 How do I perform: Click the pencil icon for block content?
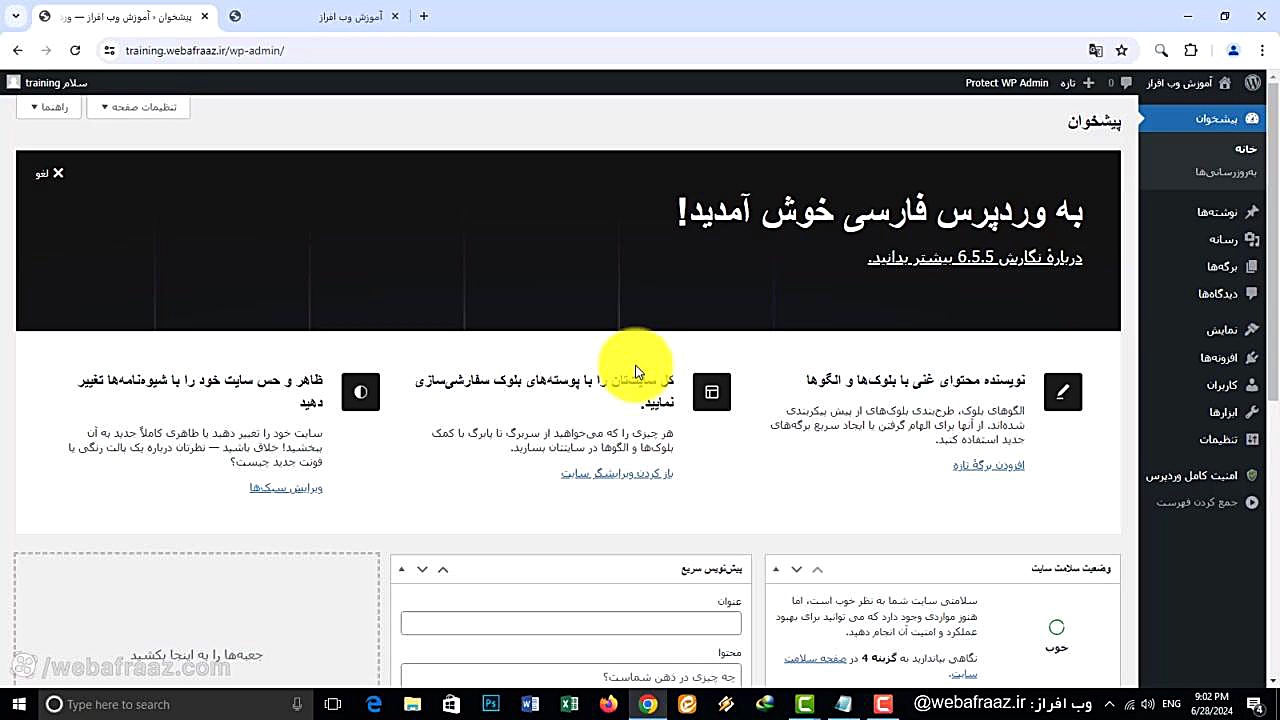point(1062,392)
